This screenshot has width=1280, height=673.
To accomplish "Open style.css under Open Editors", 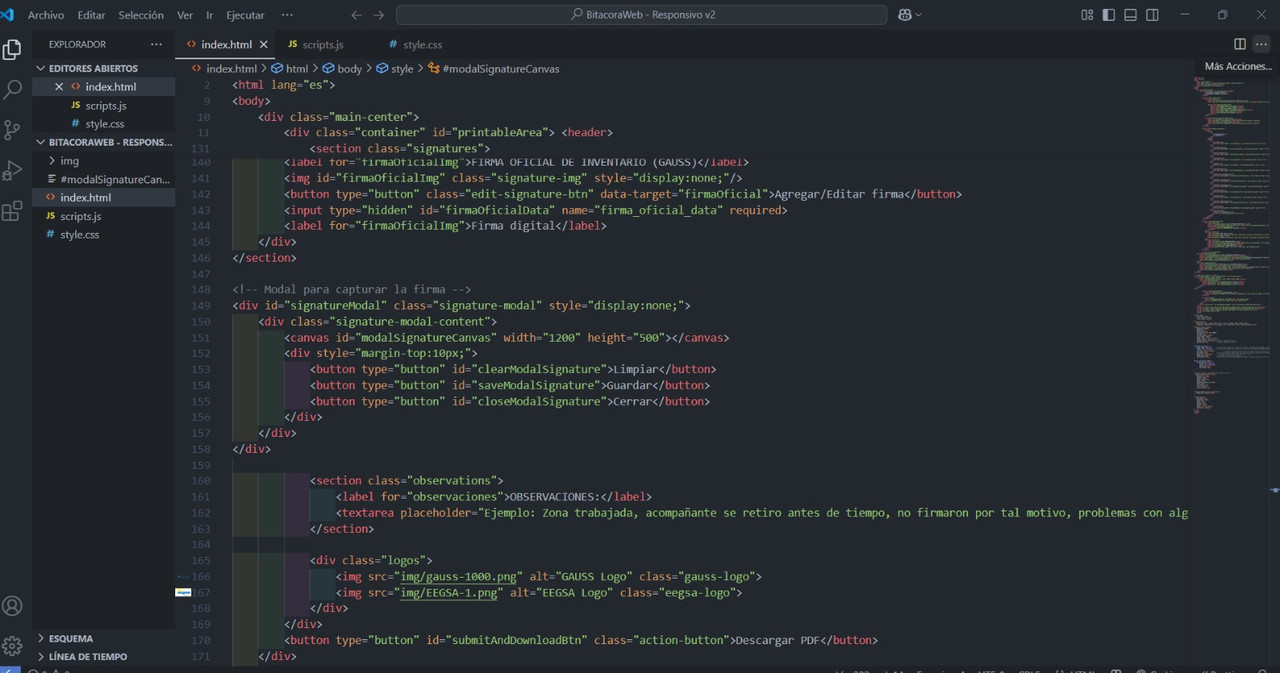I will [x=104, y=124].
